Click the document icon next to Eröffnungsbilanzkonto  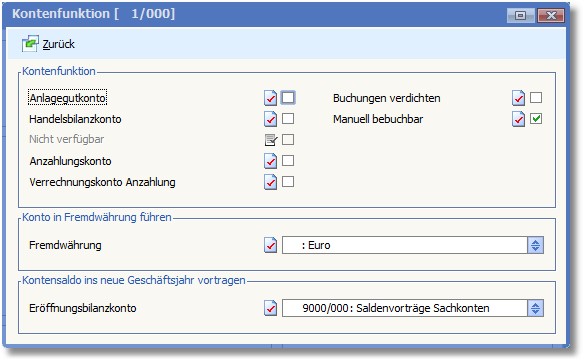click(x=270, y=308)
